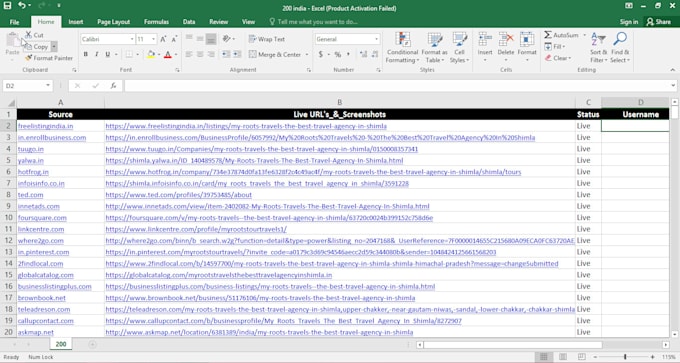Viewport: 680px width, 363px height.
Task: Click the Decrease Indent icon
Action: [226, 54]
